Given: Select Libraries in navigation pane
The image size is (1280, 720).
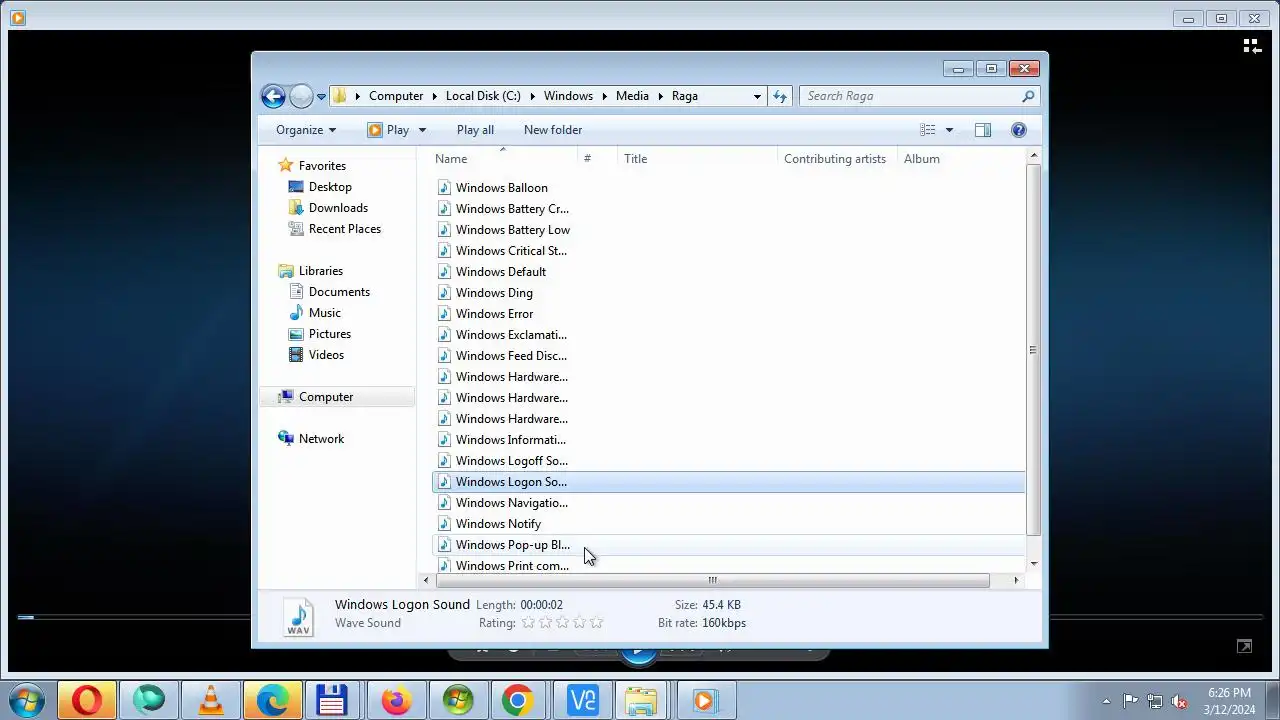Looking at the screenshot, I should click(320, 271).
